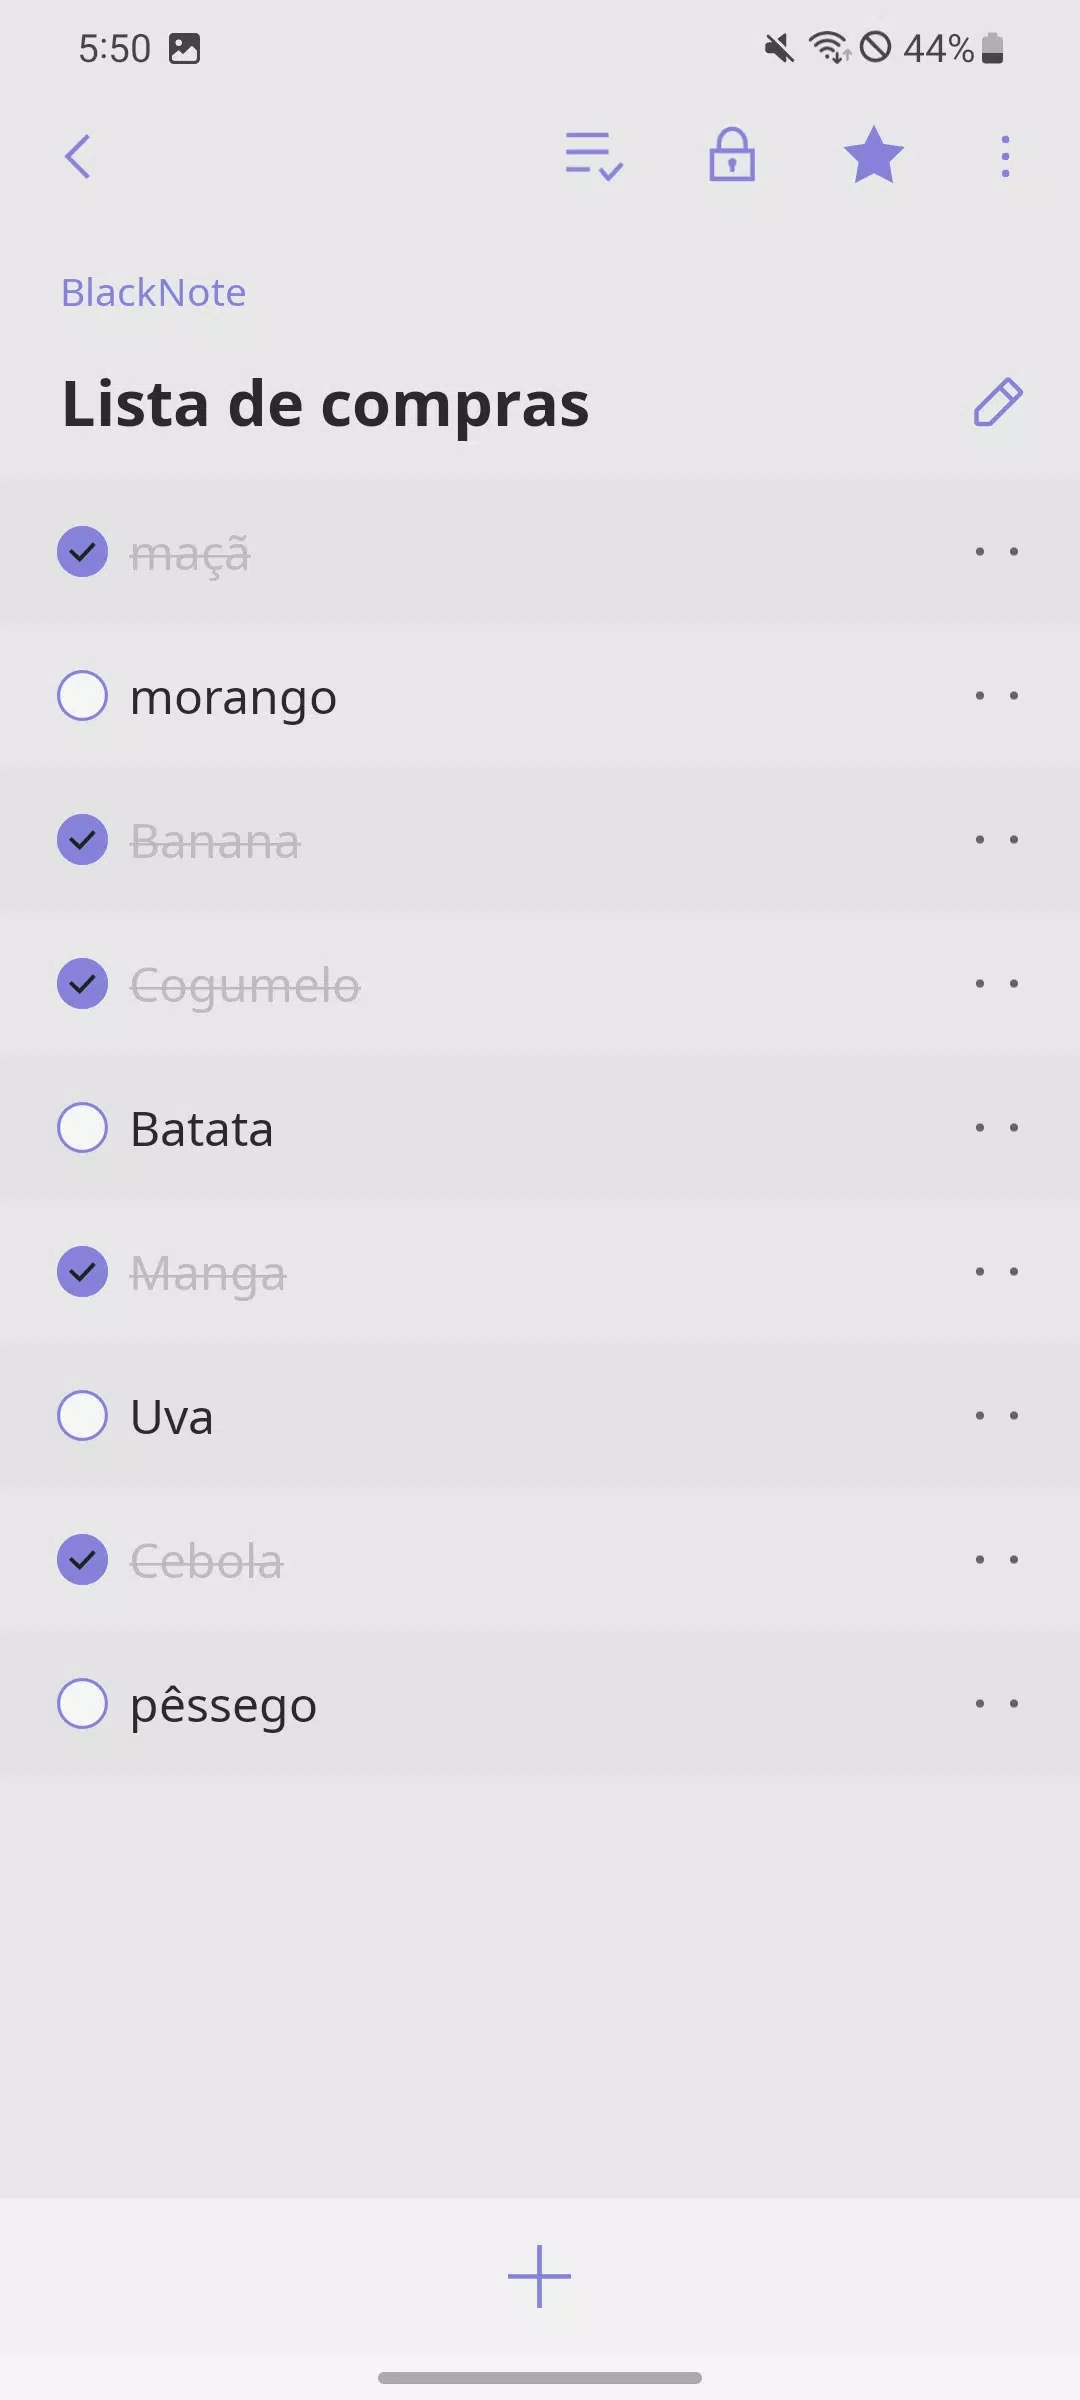Screen dimensions: 1080x2400
Task: Check the morango checkbox
Action: pos(82,696)
